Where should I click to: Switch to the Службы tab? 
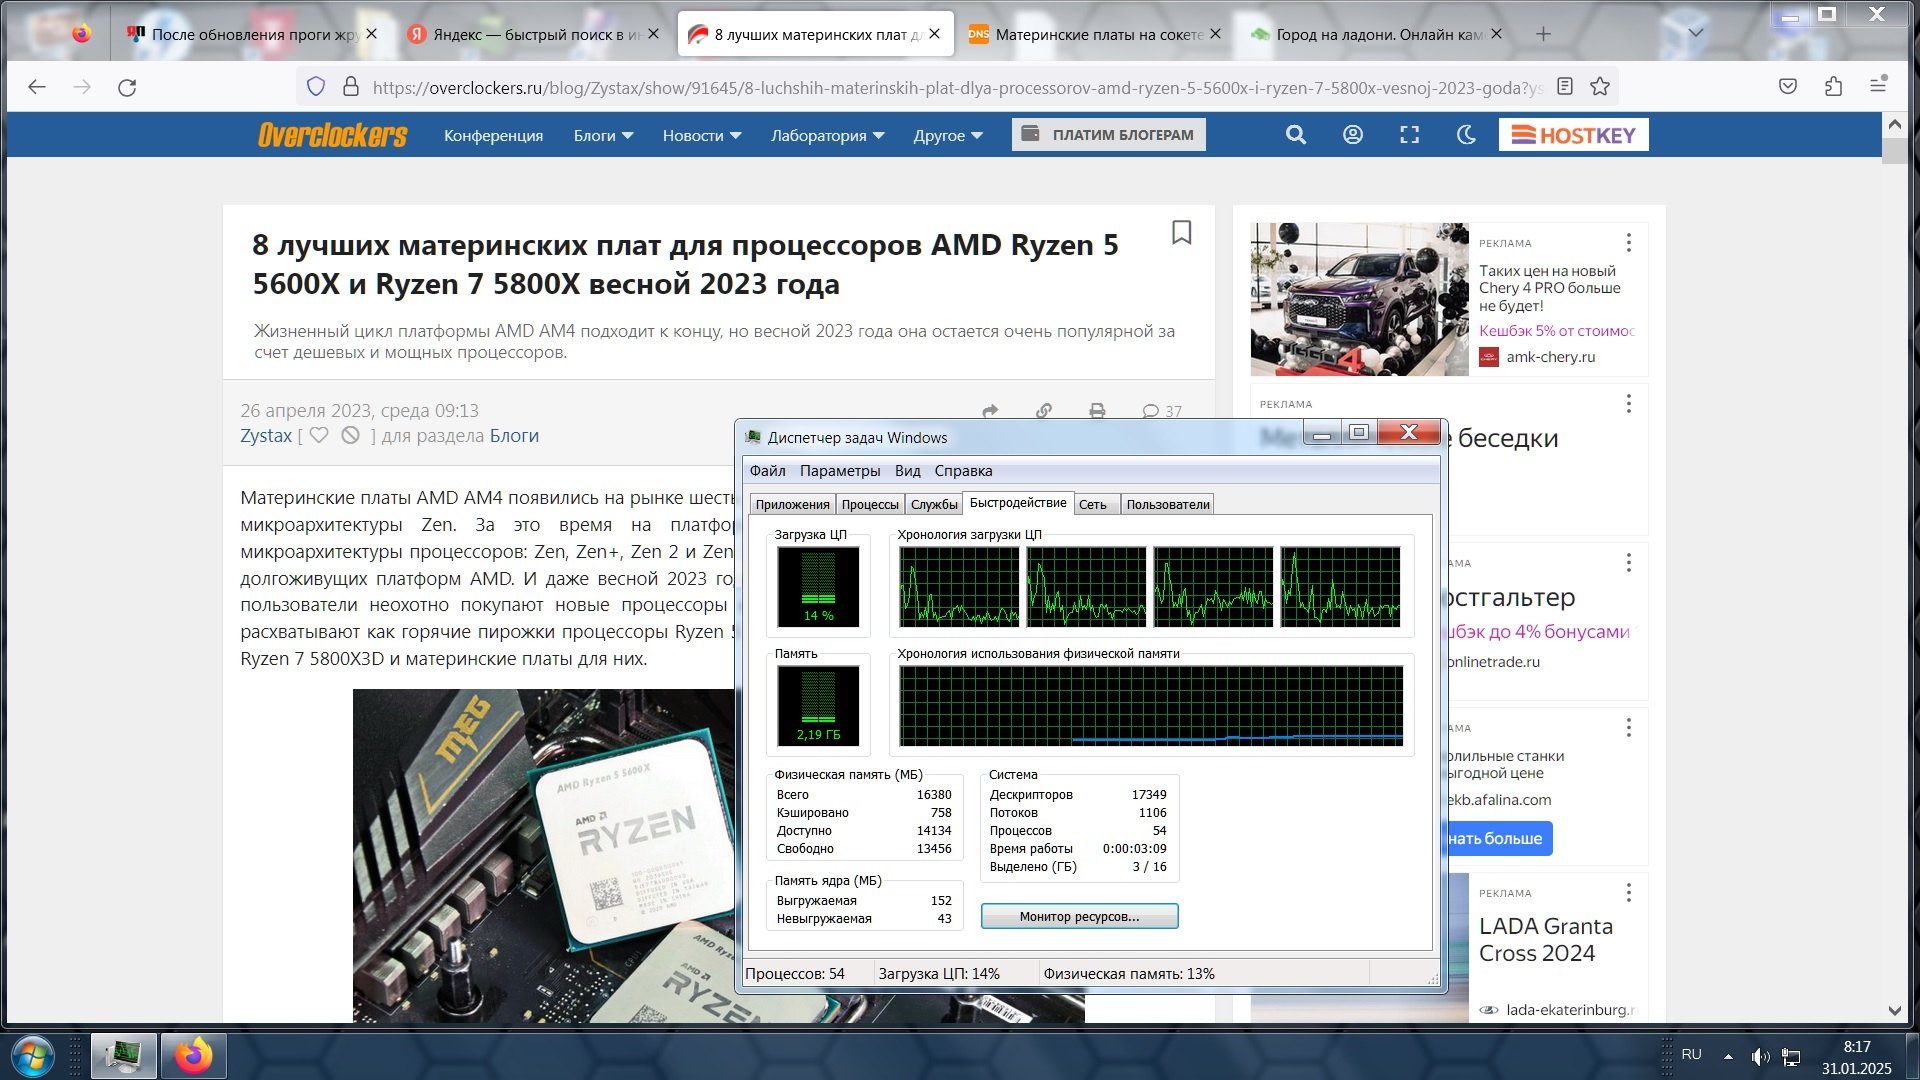pyautogui.click(x=934, y=505)
